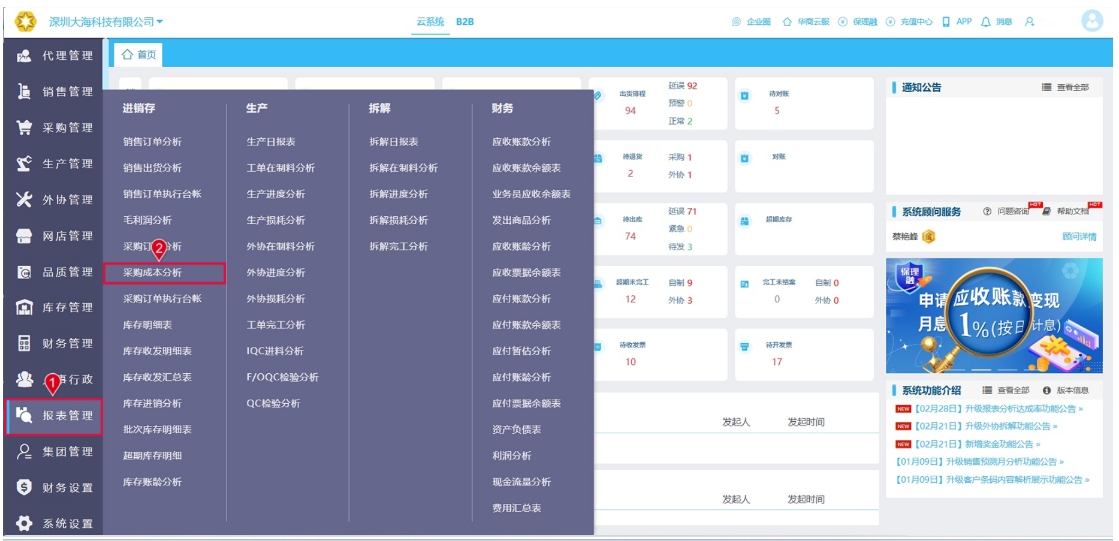Open QC检验分析 report
Screen dimensions: 1119x541
[273, 403]
